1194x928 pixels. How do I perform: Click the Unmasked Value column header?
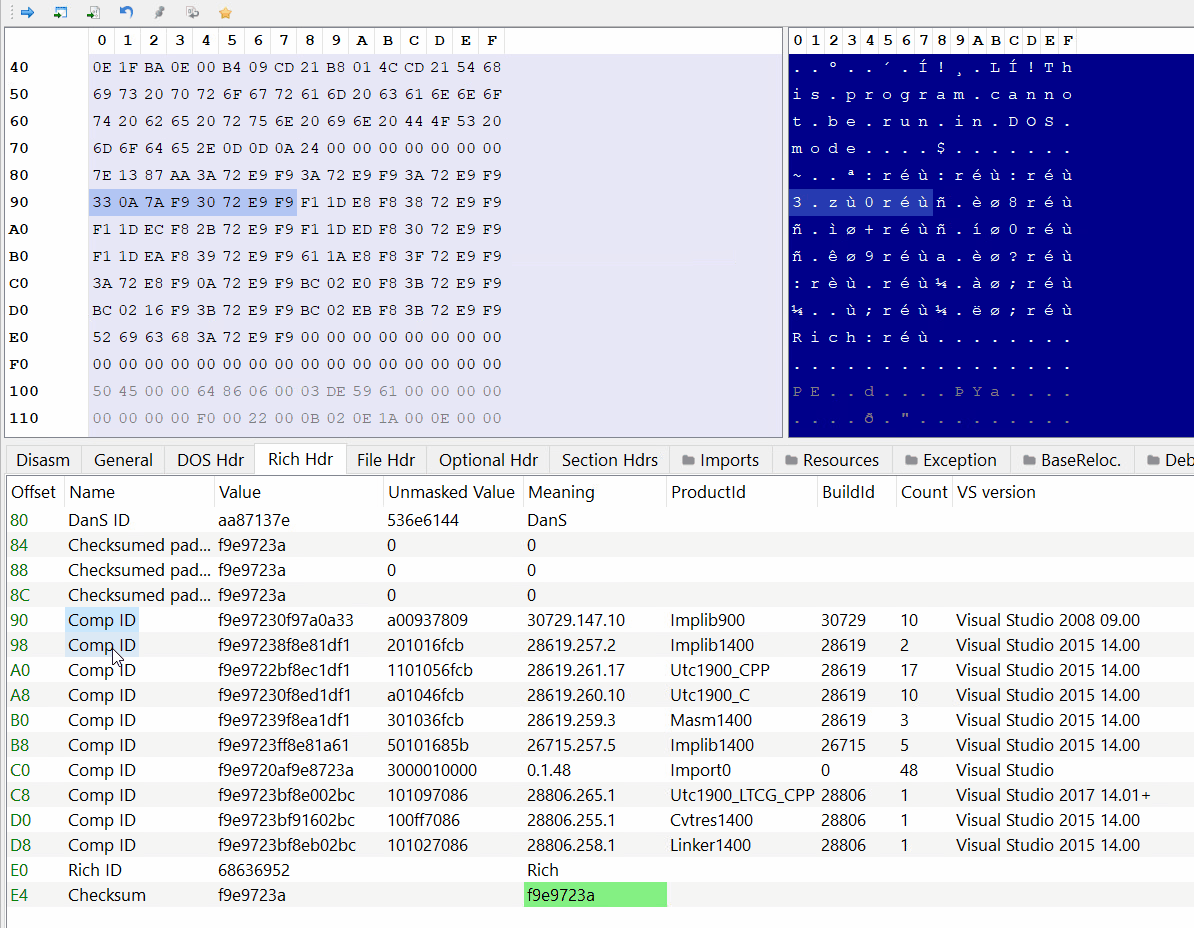[450, 492]
